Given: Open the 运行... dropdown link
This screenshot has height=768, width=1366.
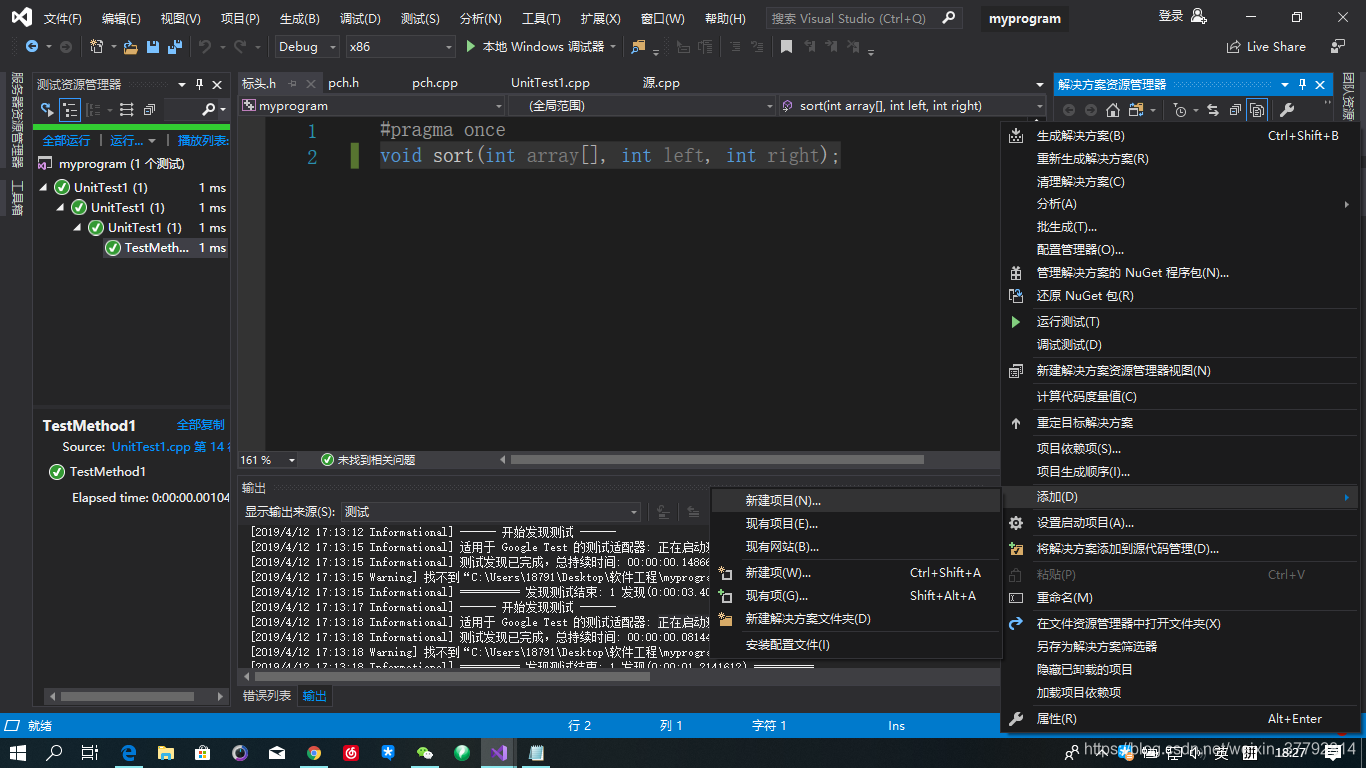Looking at the screenshot, I should pyautogui.click(x=133, y=140).
